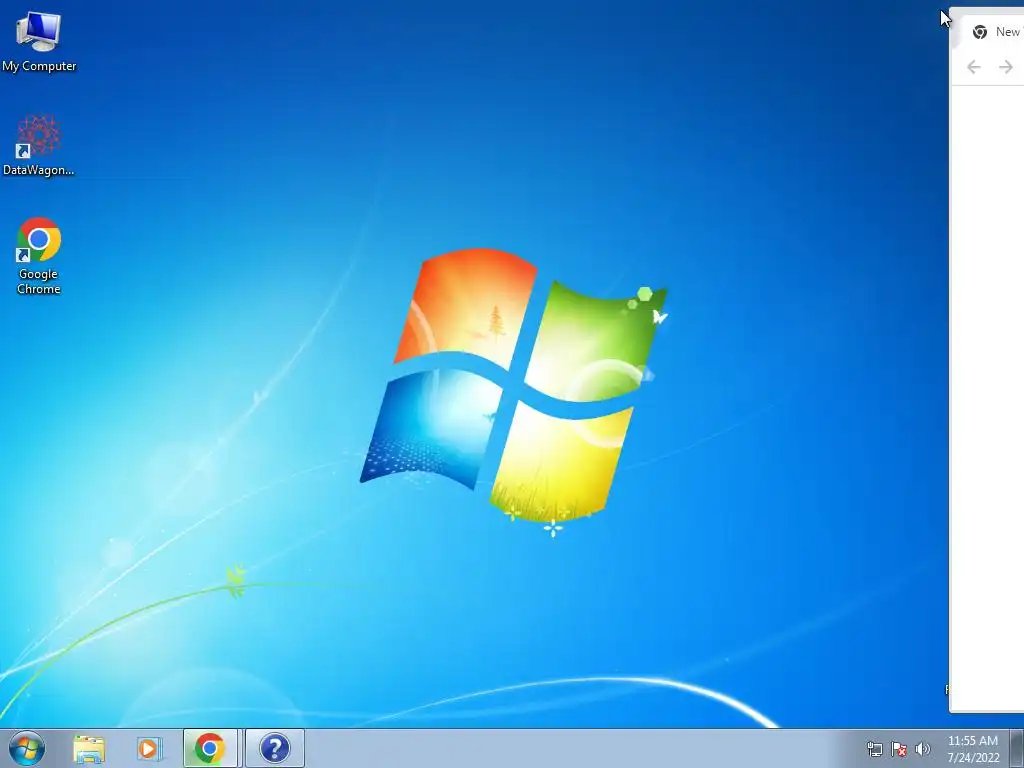The width and height of the screenshot is (1024, 768).
Task: Click the network status tray icon
Action: [x=874, y=749]
